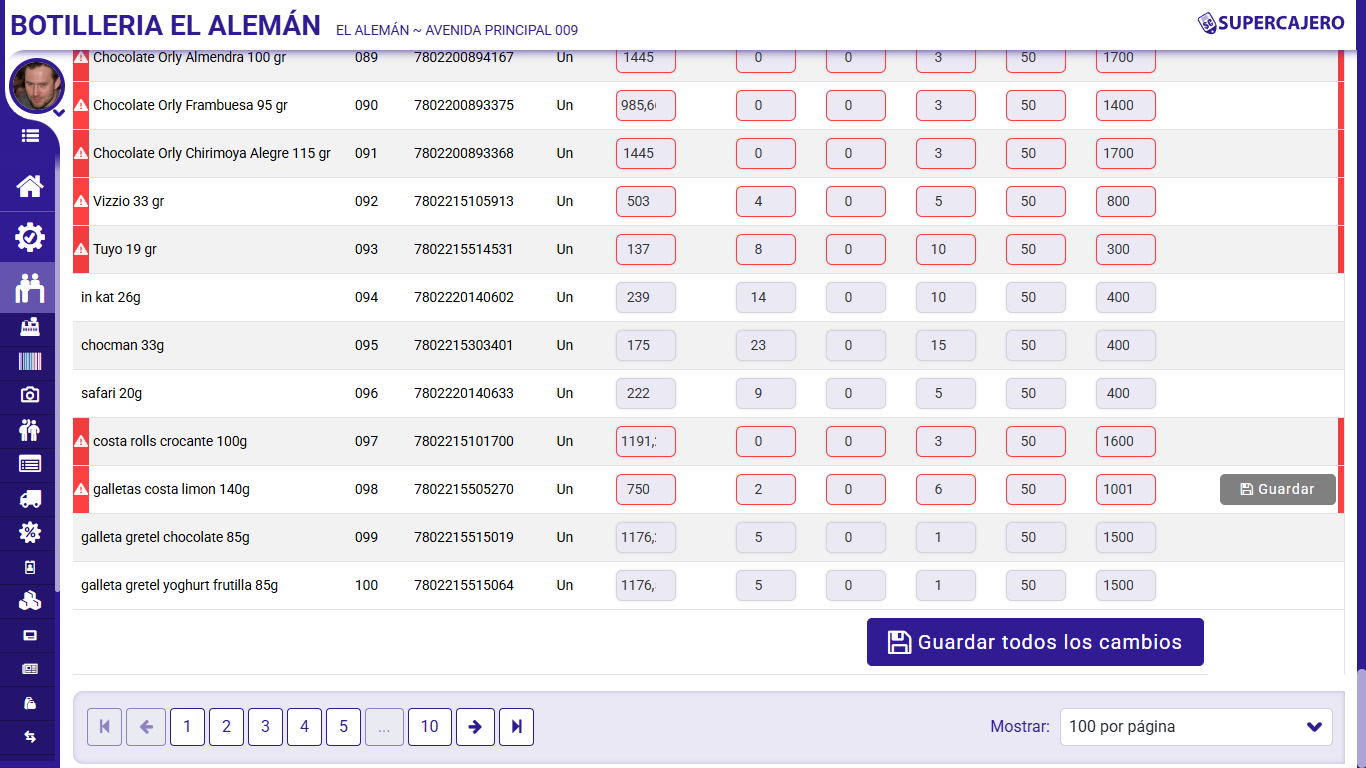
Task: Toggle the sidebar list menu icon
Action: pyautogui.click(x=30, y=136)
